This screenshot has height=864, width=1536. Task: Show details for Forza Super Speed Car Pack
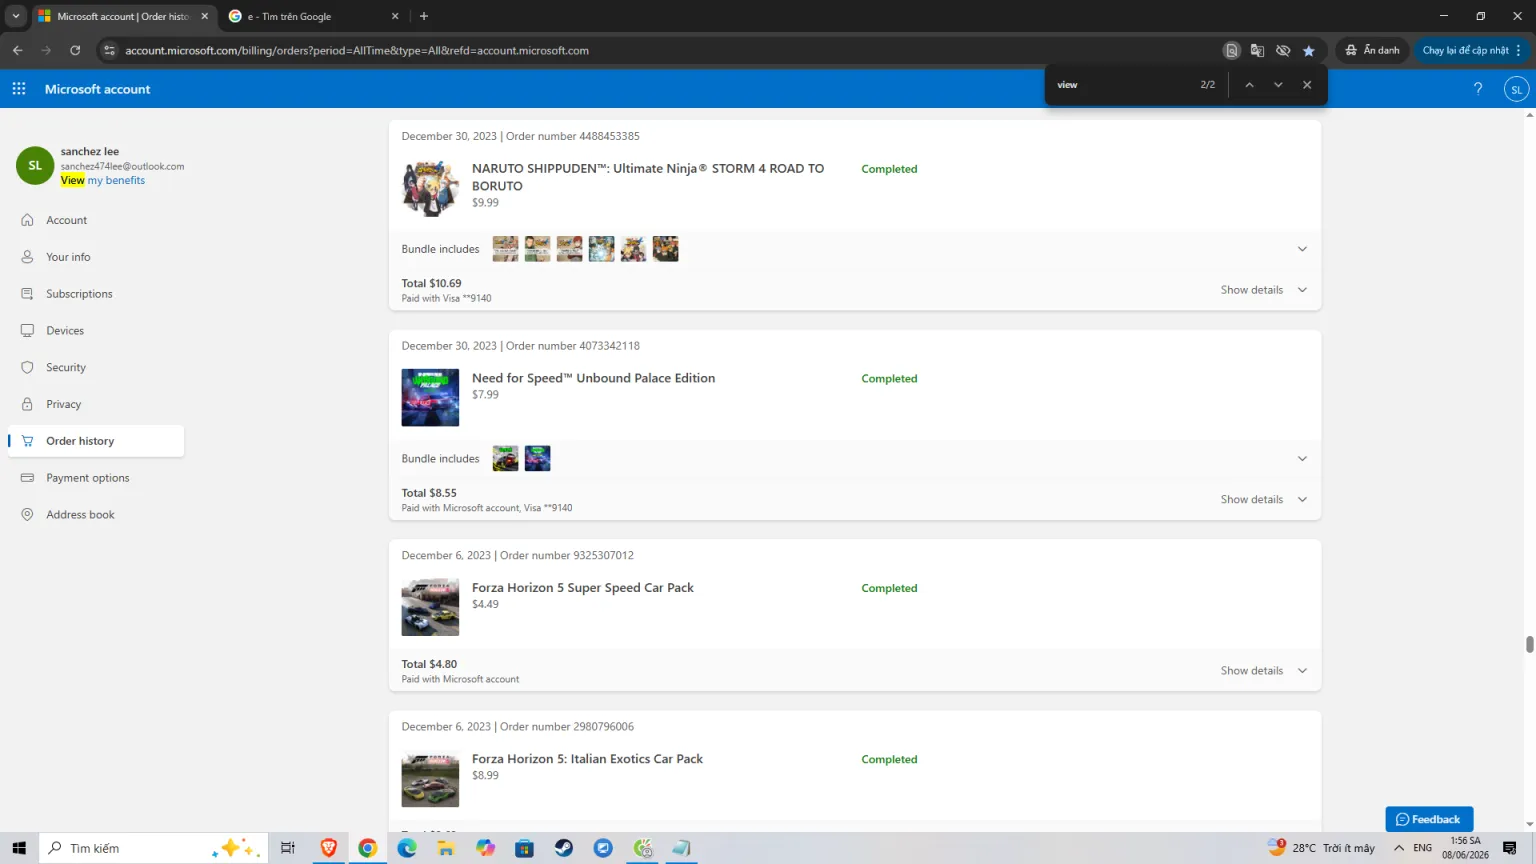point(1263,670)
